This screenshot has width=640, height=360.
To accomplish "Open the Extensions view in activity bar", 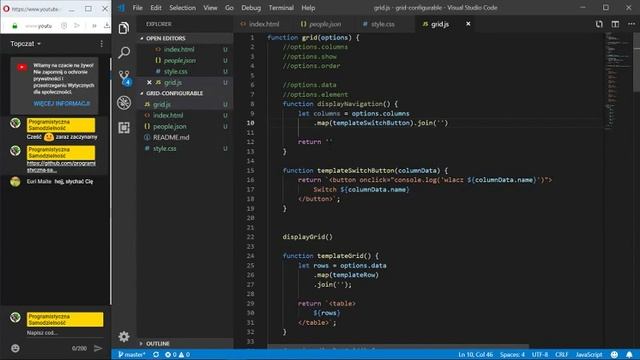I will [x=124, y=128].
